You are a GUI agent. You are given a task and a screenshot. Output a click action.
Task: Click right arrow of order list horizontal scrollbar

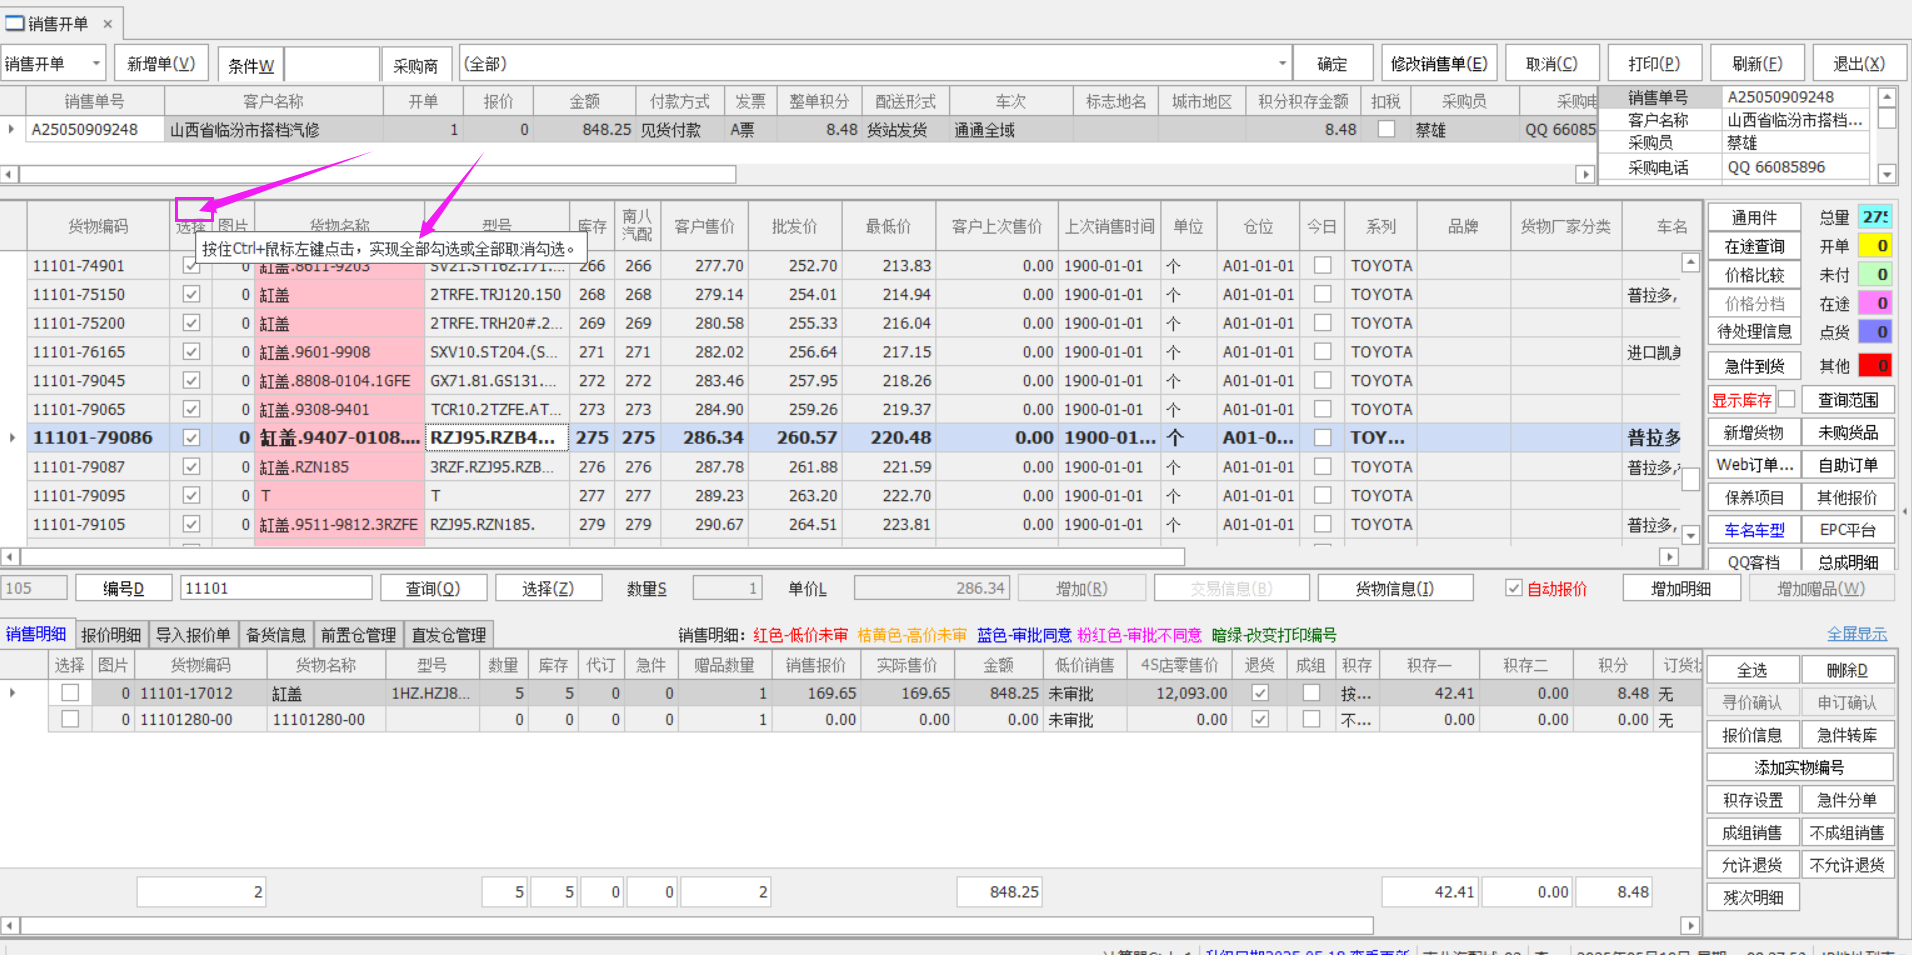pos(1585,174)
